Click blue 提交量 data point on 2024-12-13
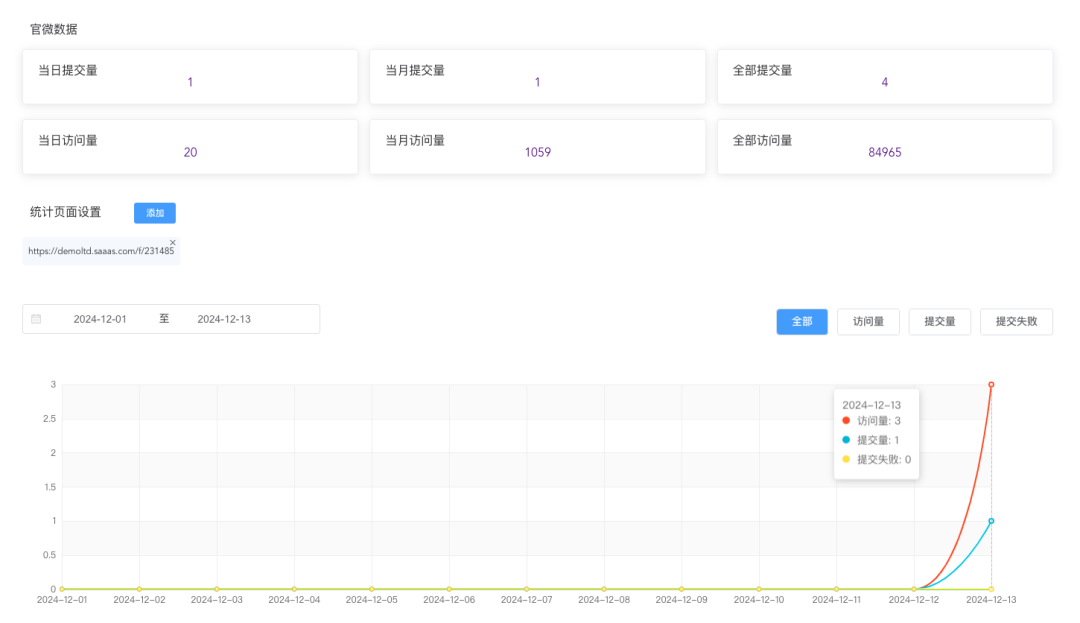Screen dimensions: 1080x623 tap(991, 521)
